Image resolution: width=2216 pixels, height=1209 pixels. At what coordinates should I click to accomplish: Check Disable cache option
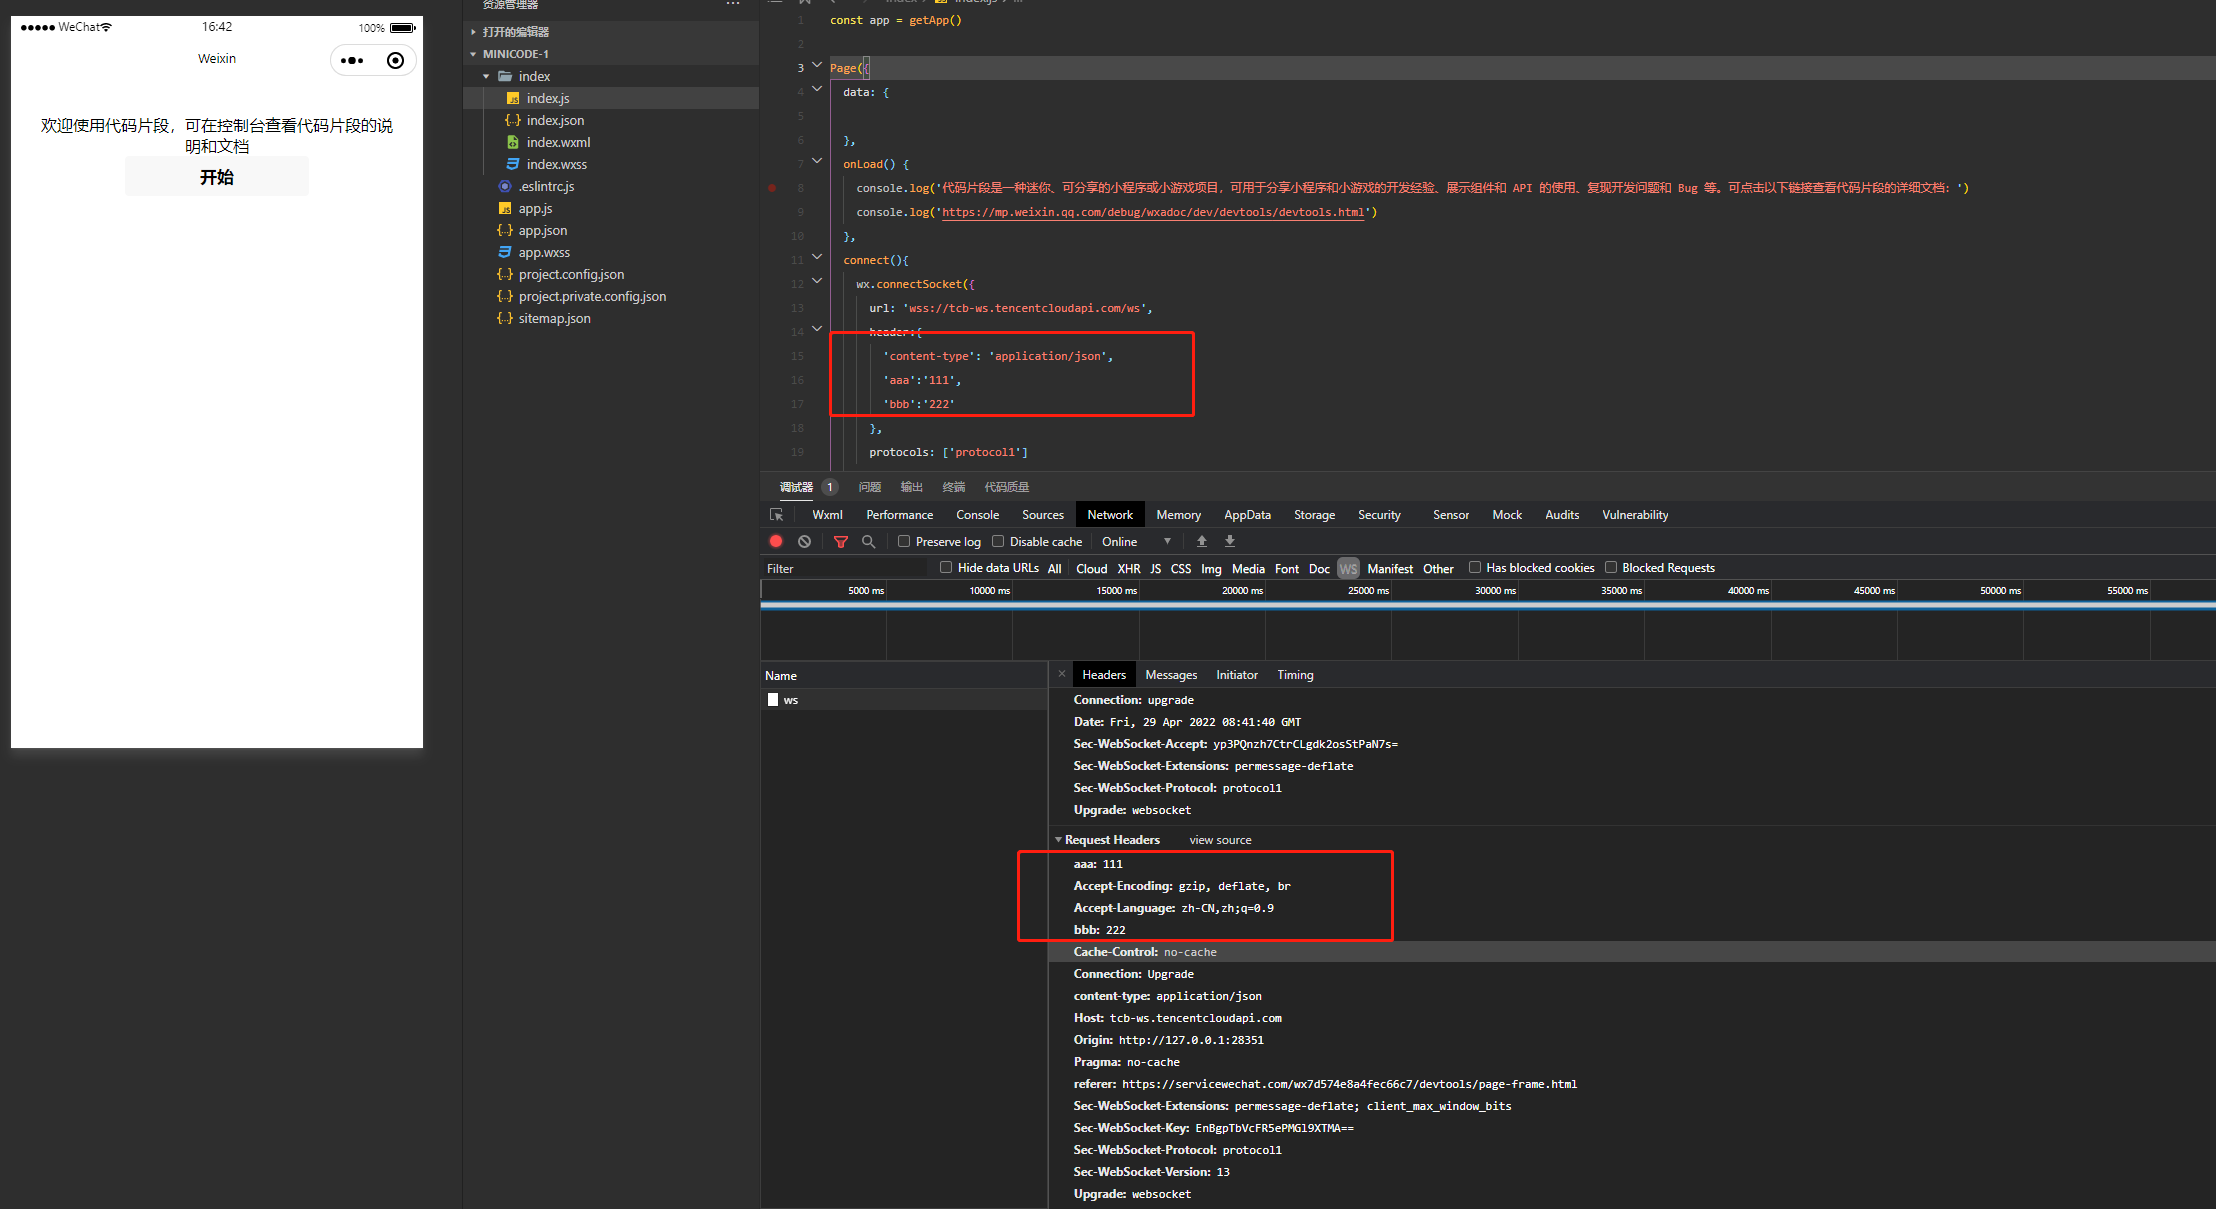(x=998, y=541)
